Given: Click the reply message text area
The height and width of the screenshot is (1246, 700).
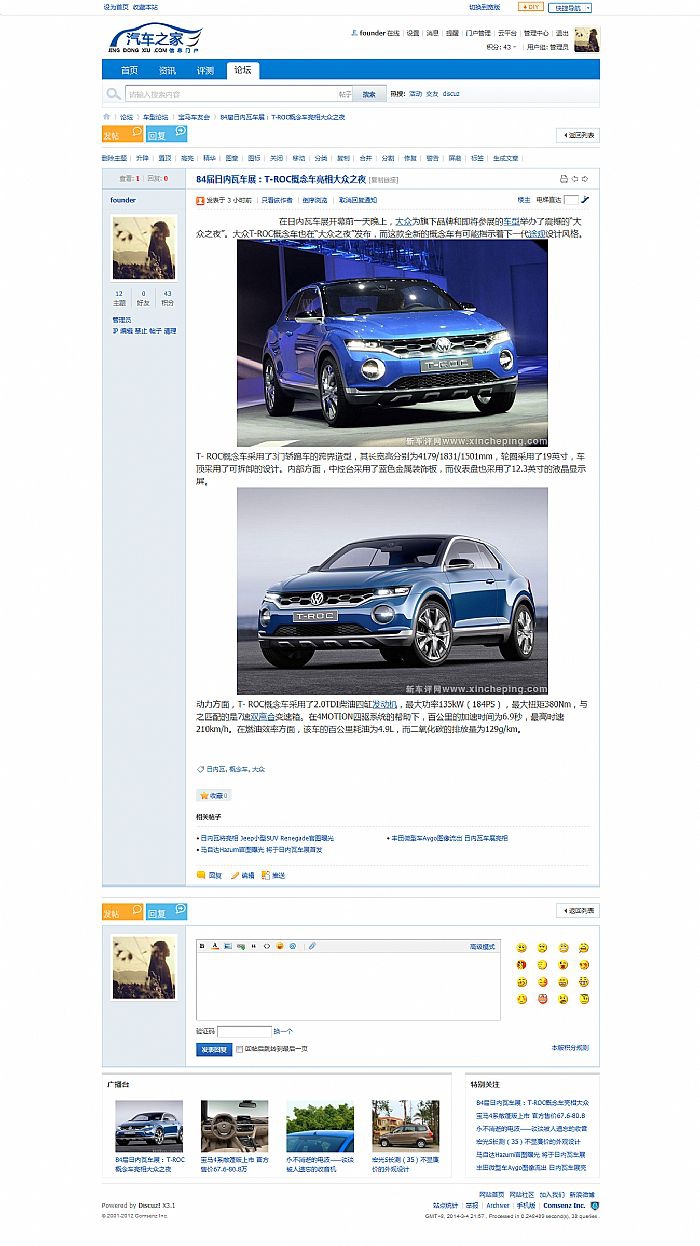Looking at the screenshot, I should (x=348, y=986).
